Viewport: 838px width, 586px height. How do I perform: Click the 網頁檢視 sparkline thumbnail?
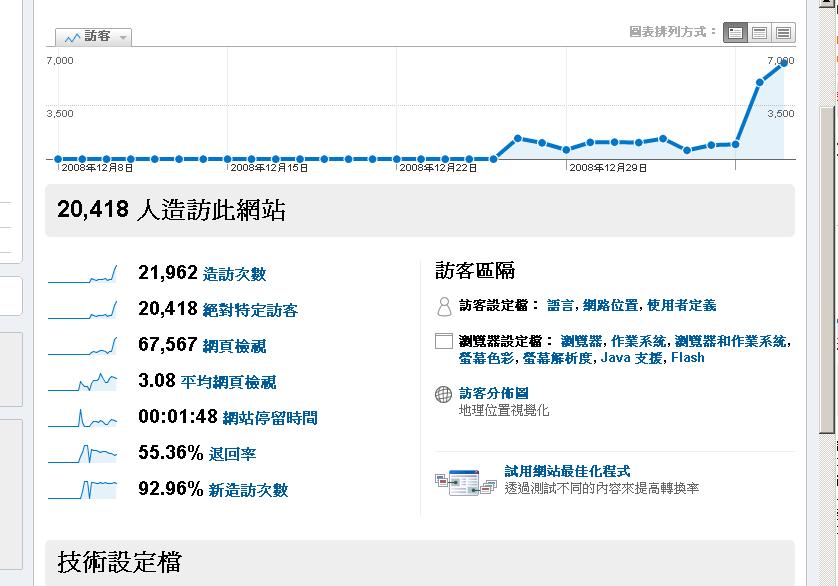click(83, 346)
